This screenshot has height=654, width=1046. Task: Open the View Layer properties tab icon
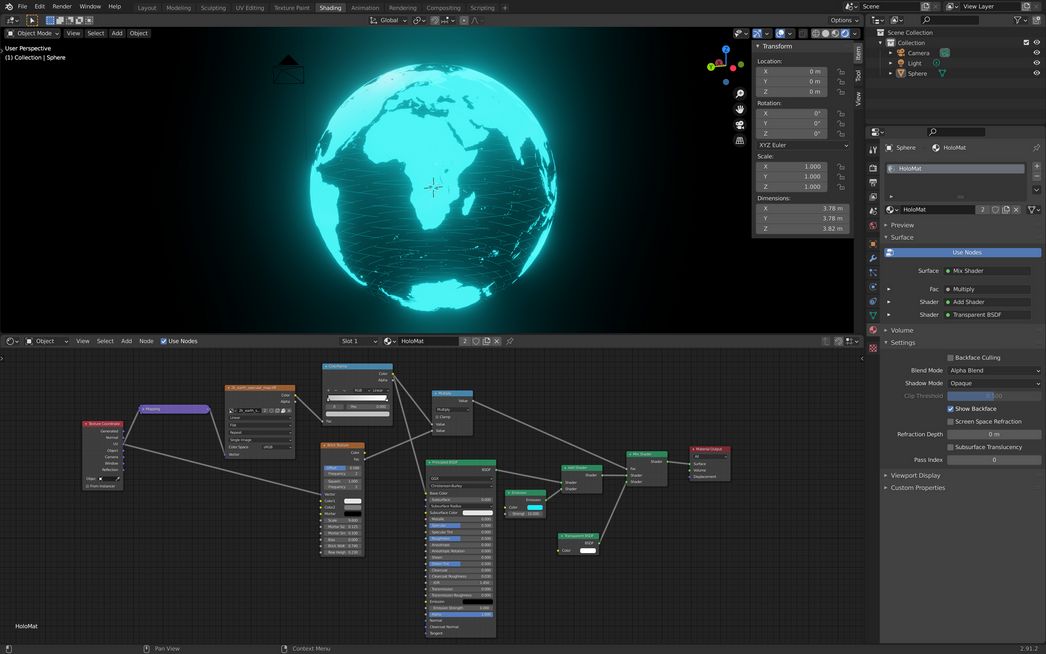(x=873, y=197)
